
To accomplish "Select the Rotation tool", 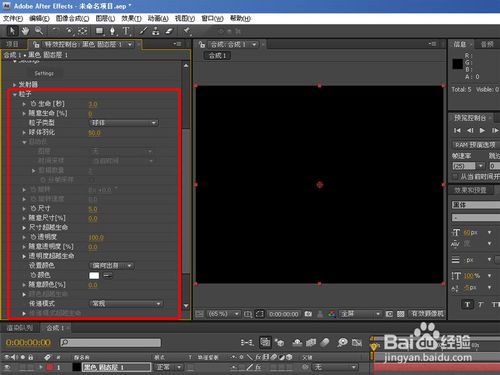I will (x=55, y=31).
